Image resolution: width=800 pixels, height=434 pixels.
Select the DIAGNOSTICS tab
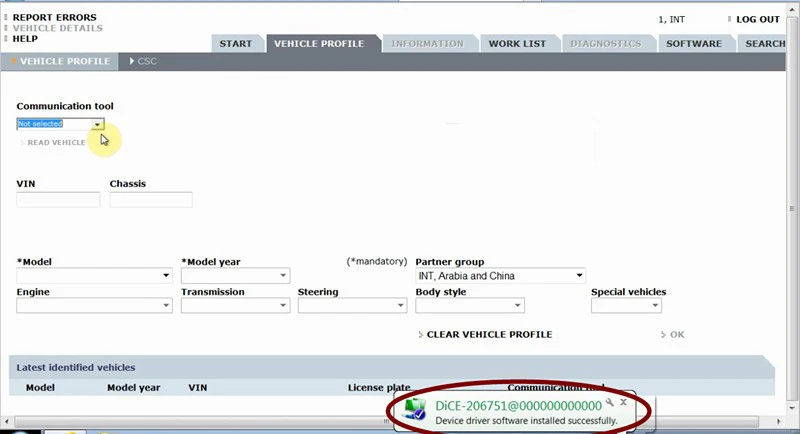[606, 44]
